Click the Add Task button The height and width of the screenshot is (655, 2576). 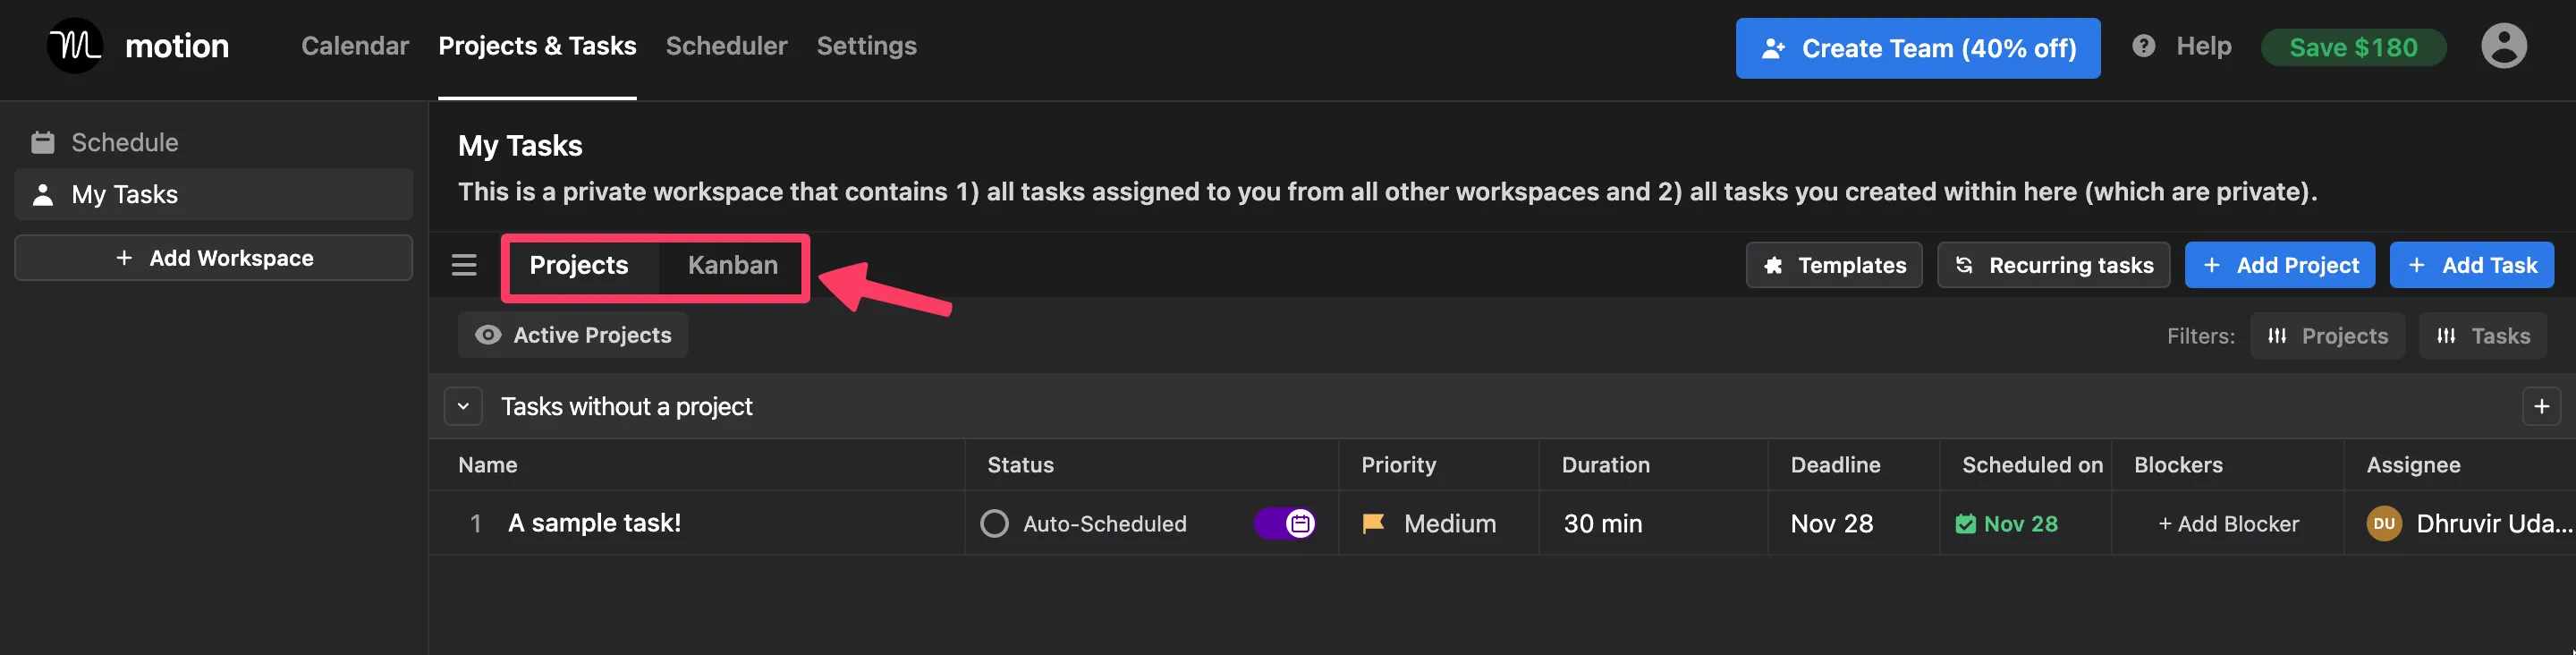2471,265
